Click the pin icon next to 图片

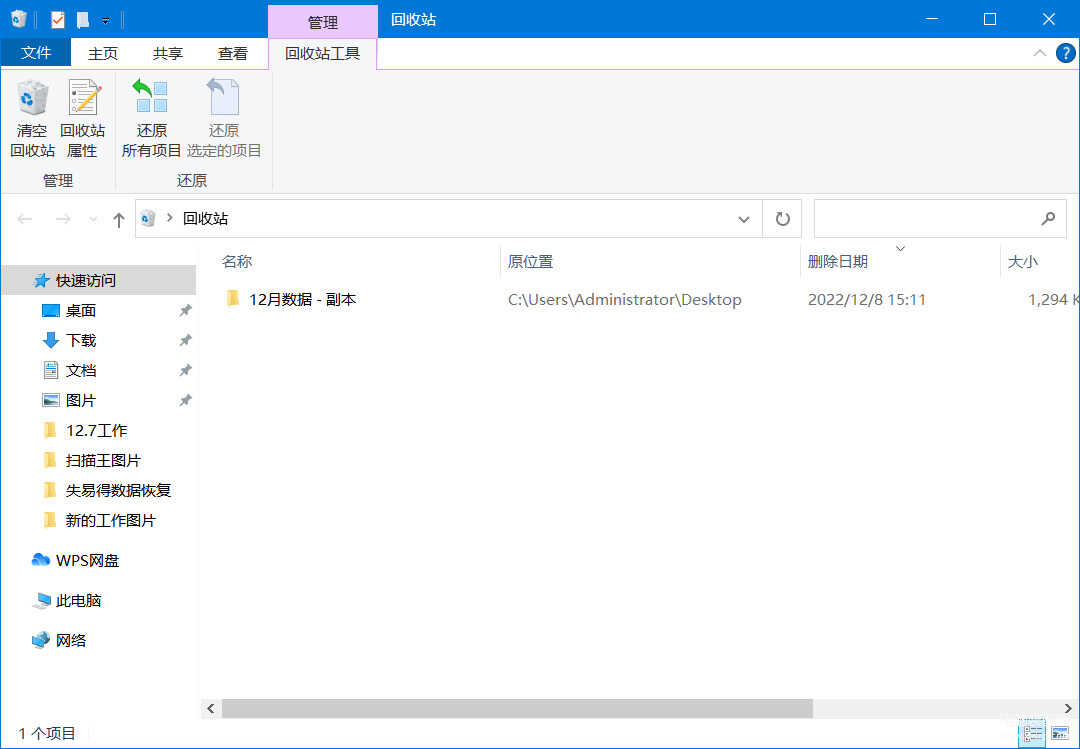click(x=185, y=400)
